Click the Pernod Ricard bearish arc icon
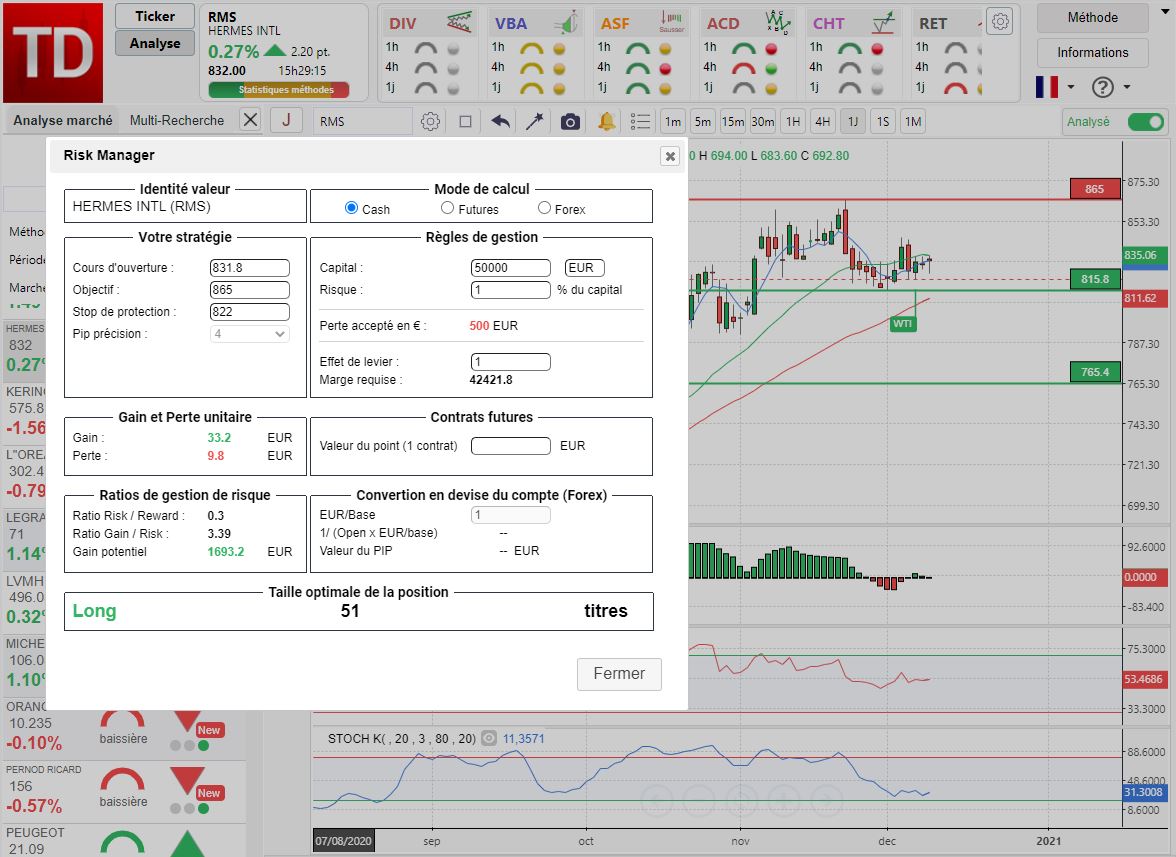Viewport: 1176px width, 857px height. coord(122,780)
